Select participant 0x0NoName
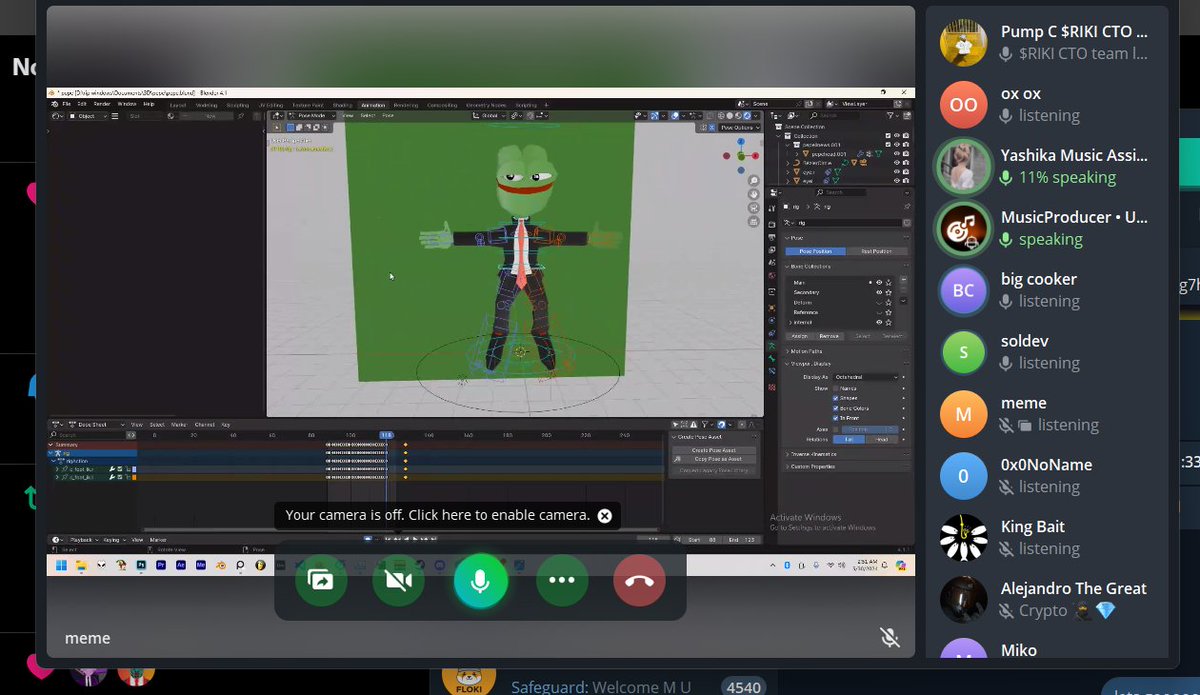Viewport: 1200px width, 695px height. [1046, 476]
